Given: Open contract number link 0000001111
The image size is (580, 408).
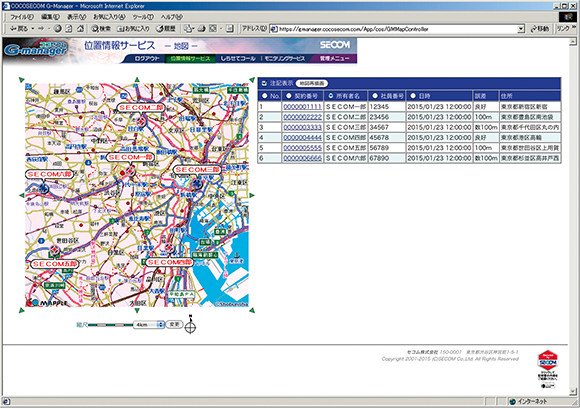Looking at the screenshot, I should pos(302,107).
